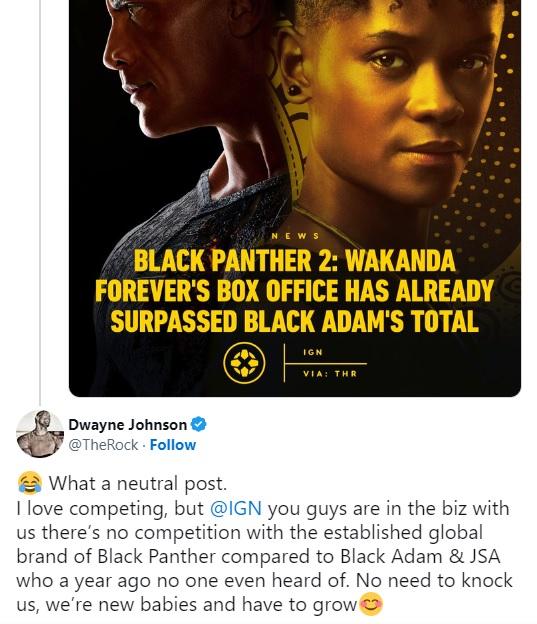This screenshot has height=624, width=537.
Task: Click the 'NEWS' label above the headline
Action: pyautogui.click(x=295, y=236)
